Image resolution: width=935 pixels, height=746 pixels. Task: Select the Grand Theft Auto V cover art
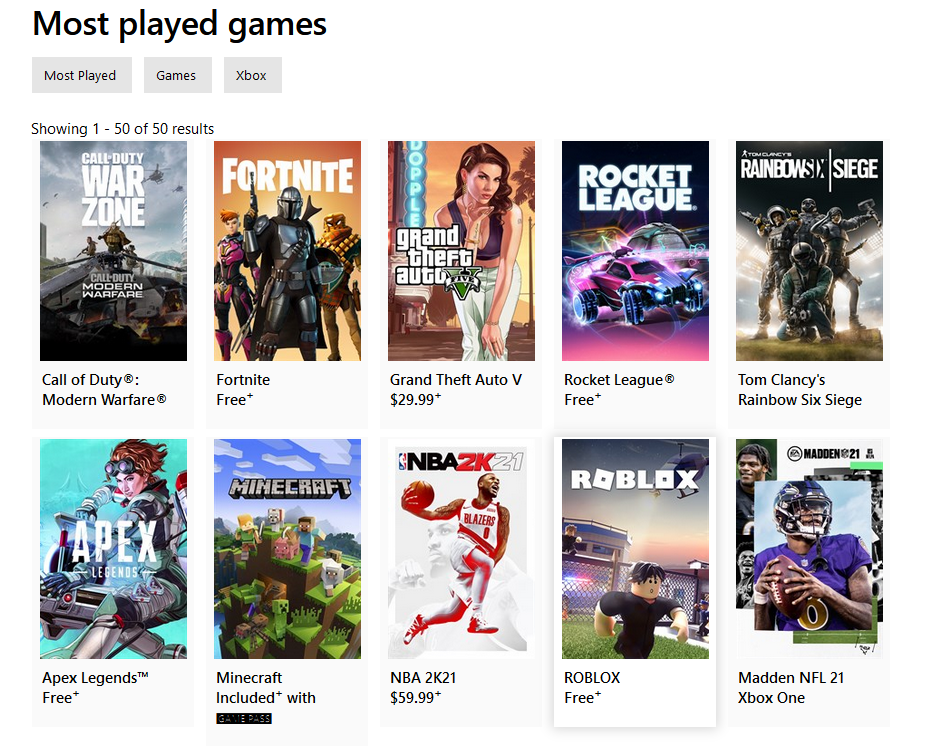pos(462,250)
